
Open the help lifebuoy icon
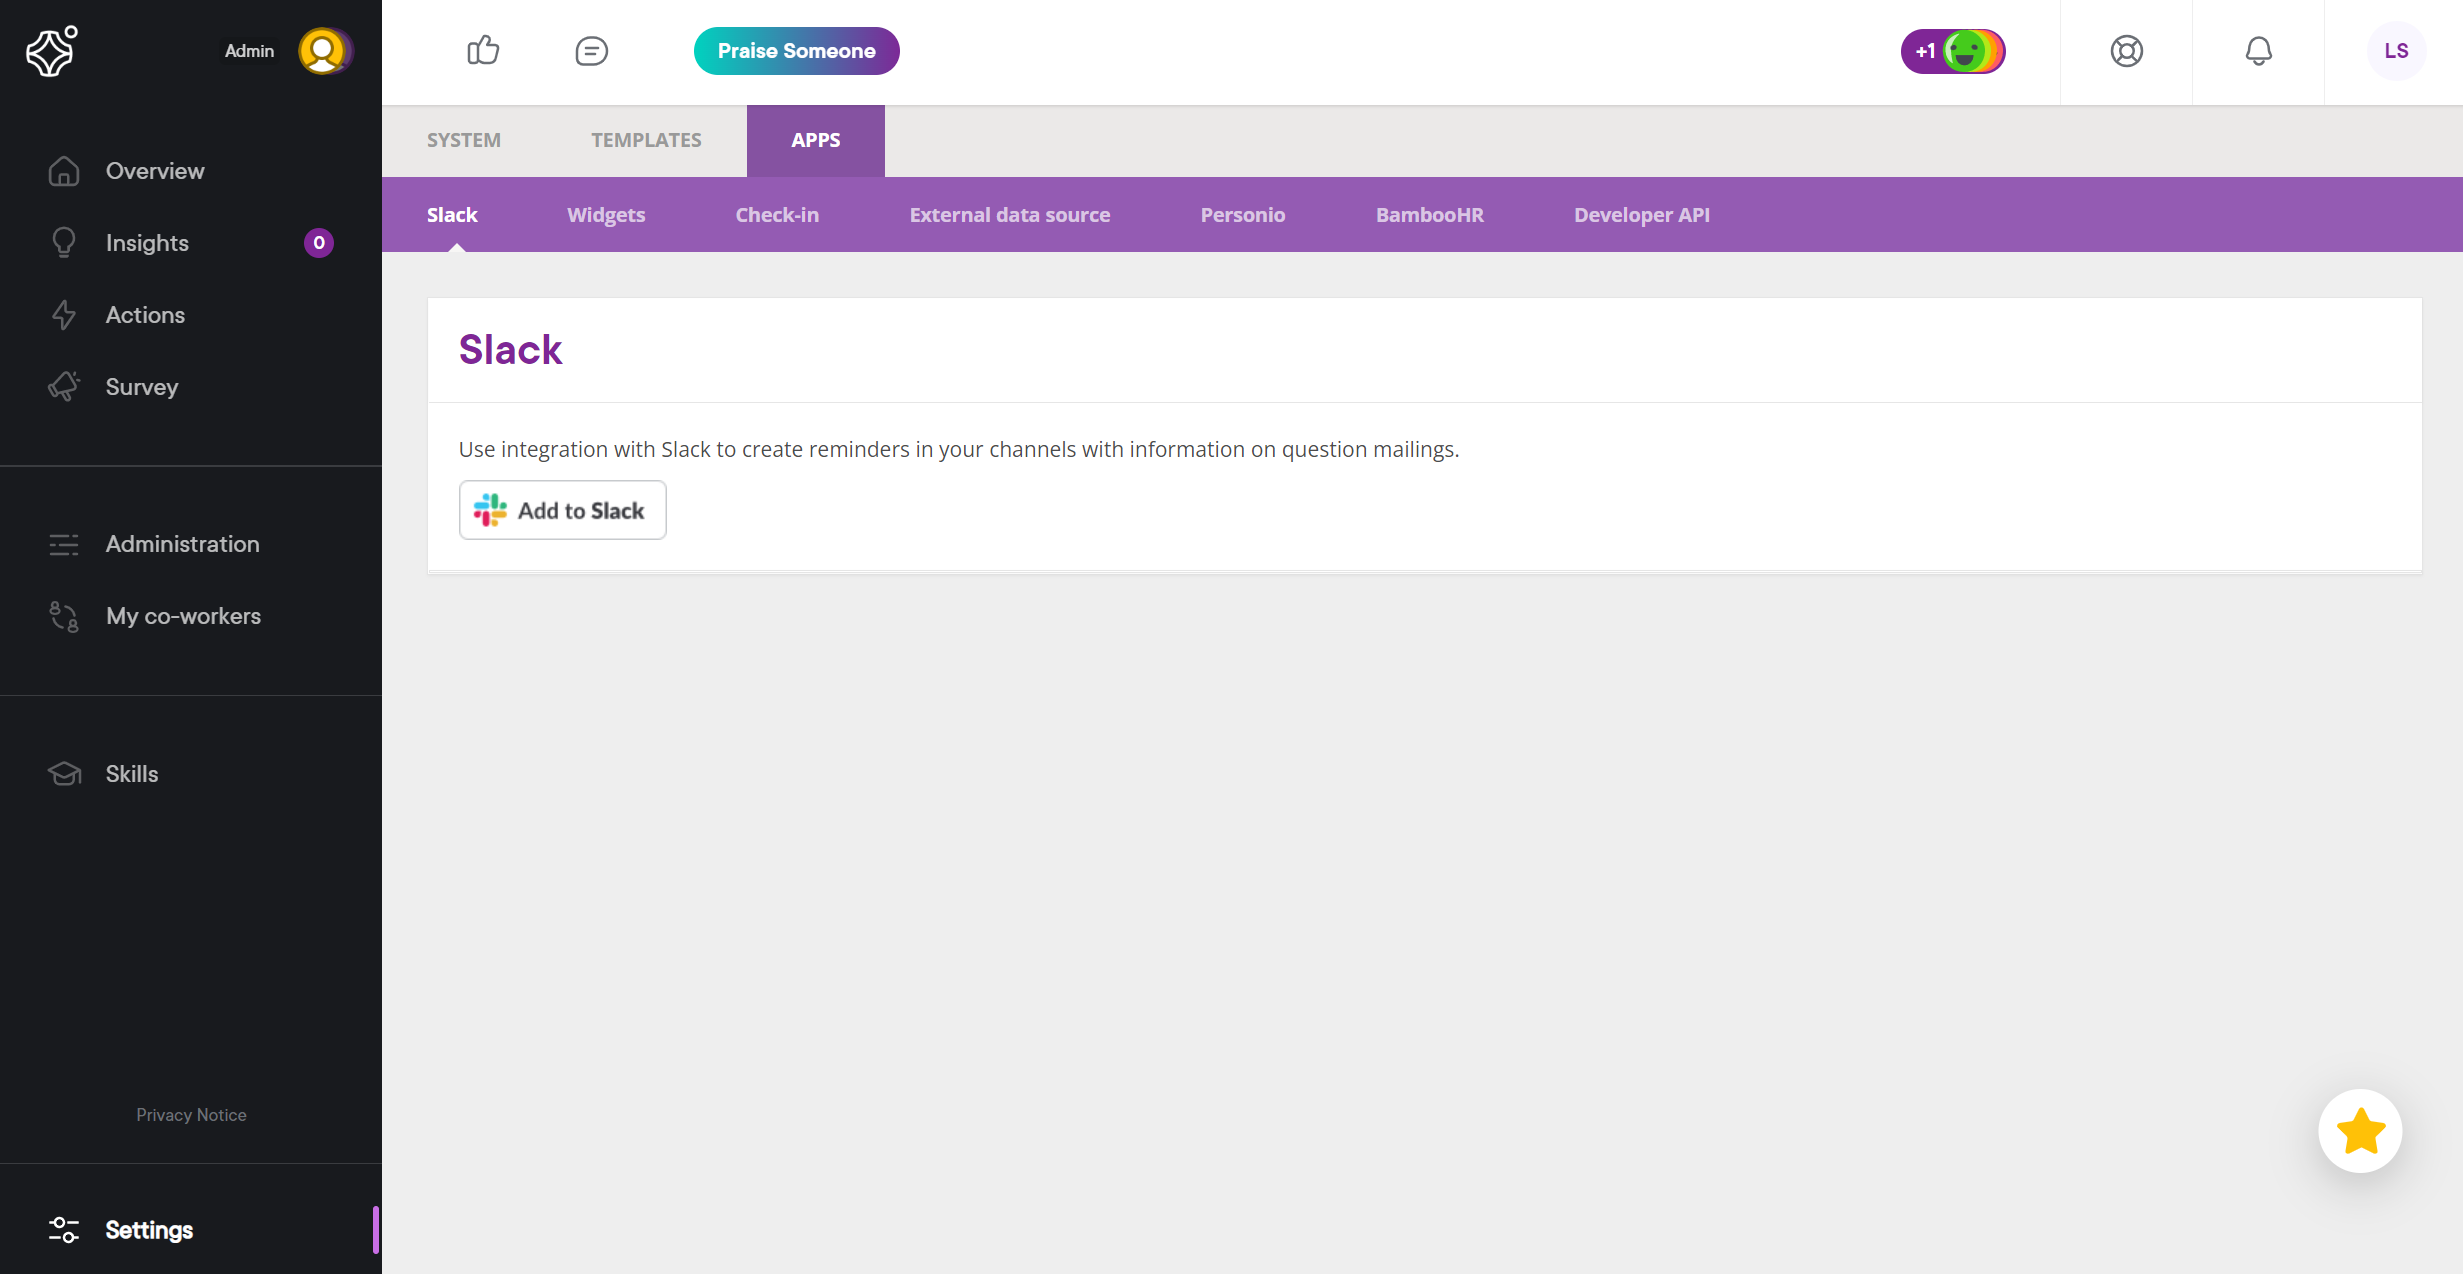tap(2127, 51)
